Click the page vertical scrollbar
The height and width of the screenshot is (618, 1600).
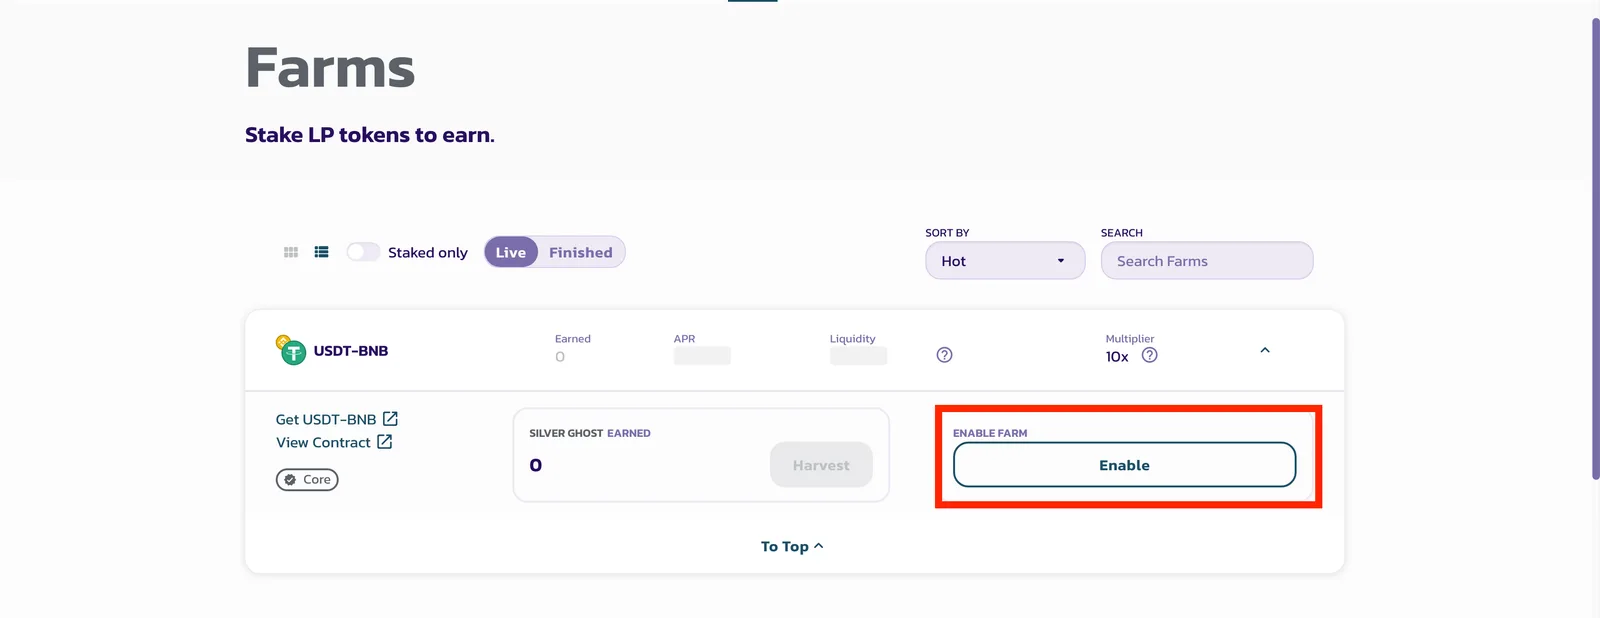click(1595, 249)
